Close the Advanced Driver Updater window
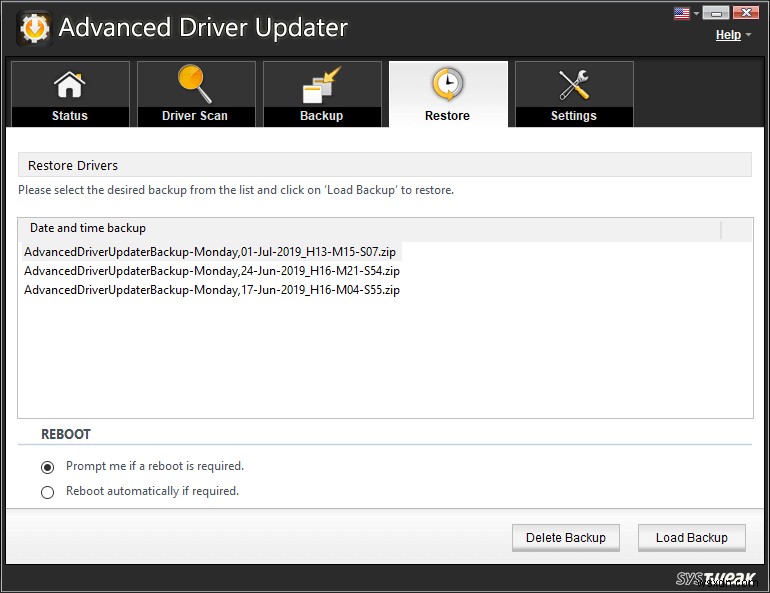770x593 pixels. [x=746, y=13]
